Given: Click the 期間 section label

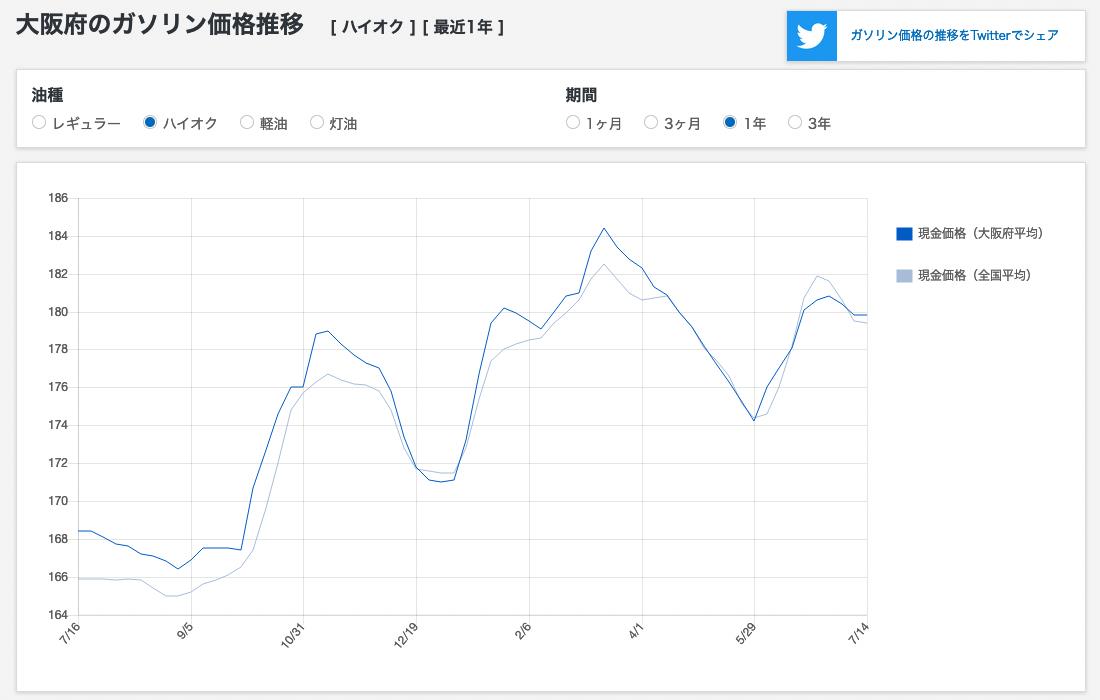Looking at the screenshot, I should (581, 95).
